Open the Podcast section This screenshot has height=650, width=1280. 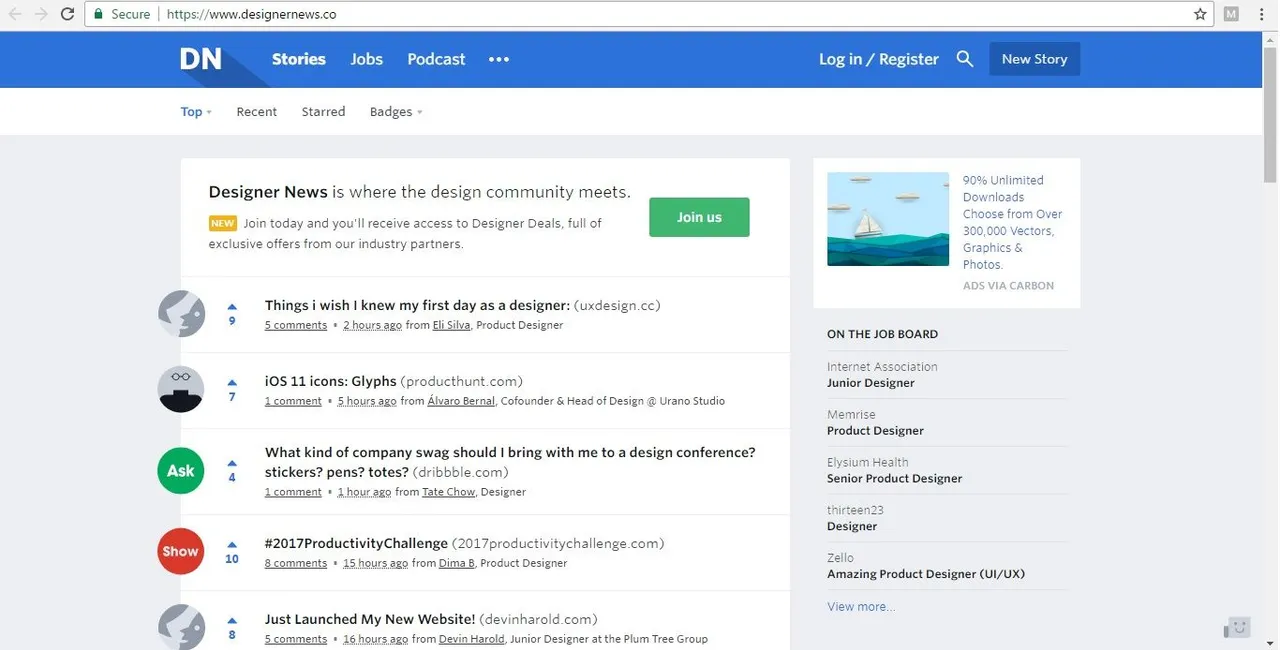pyautogui.click(x=436, y=59)
